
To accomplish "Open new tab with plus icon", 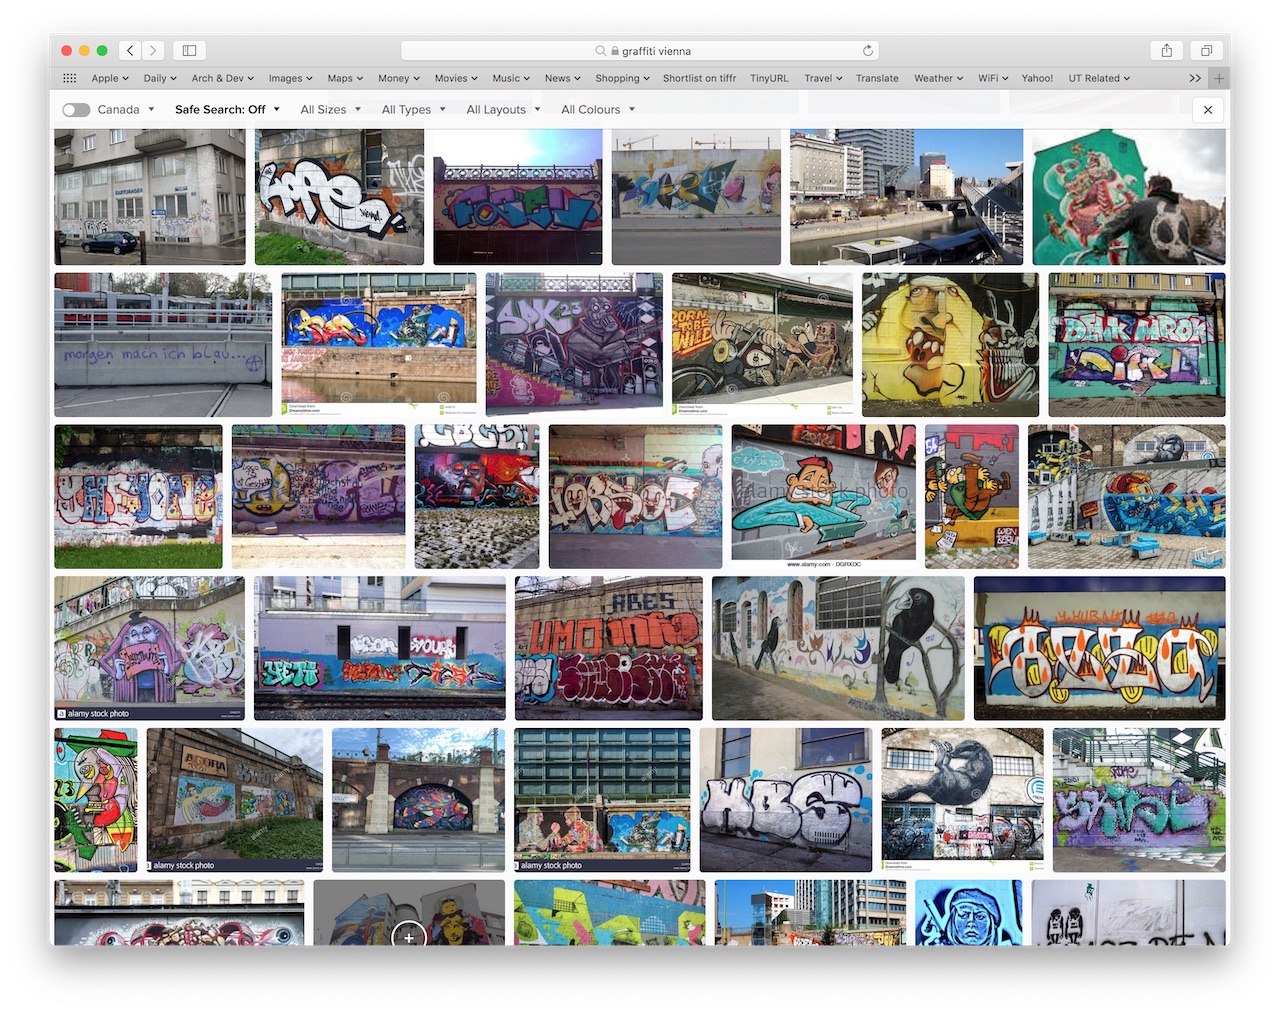I will point(1218,78).
